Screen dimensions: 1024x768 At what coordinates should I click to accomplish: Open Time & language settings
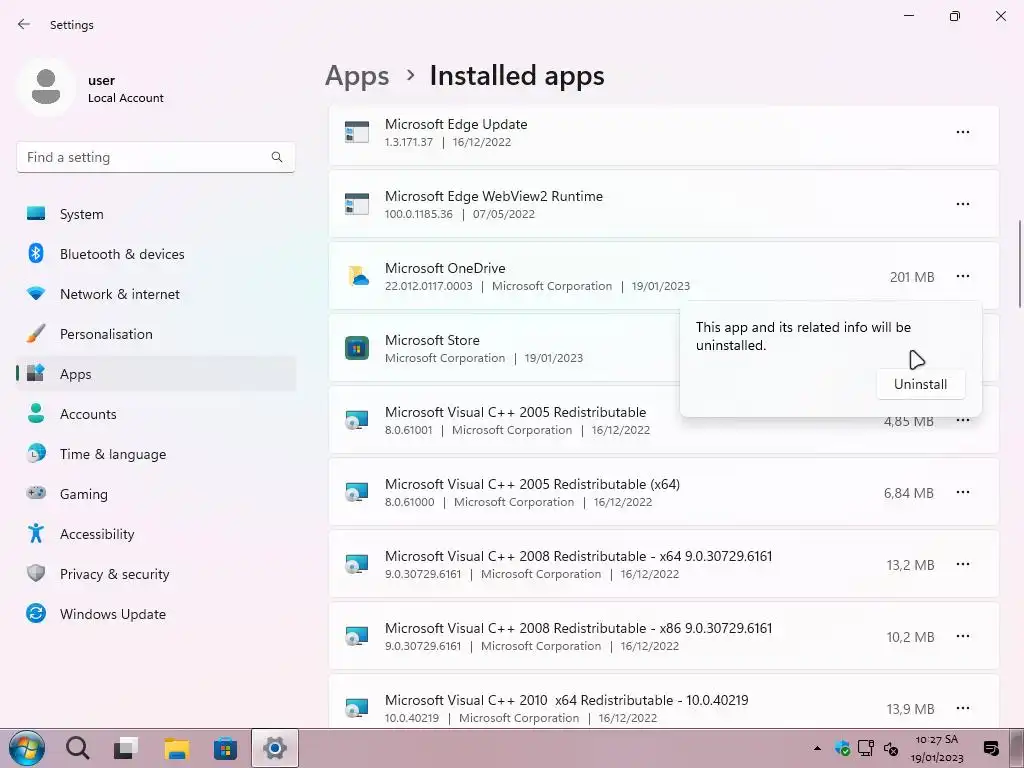(x=156, y=454)
